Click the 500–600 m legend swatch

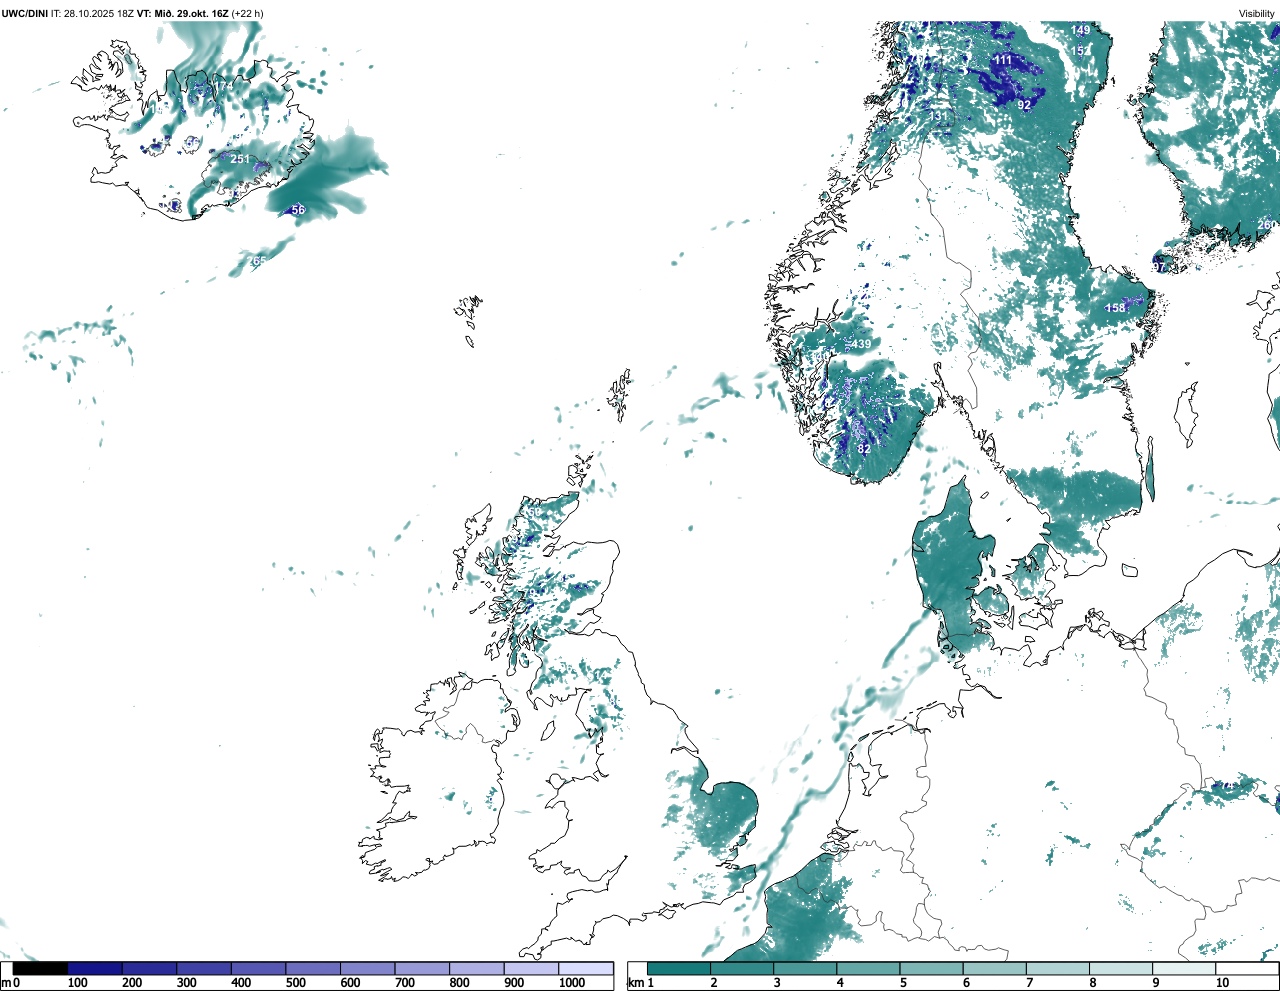pos(313,968)
